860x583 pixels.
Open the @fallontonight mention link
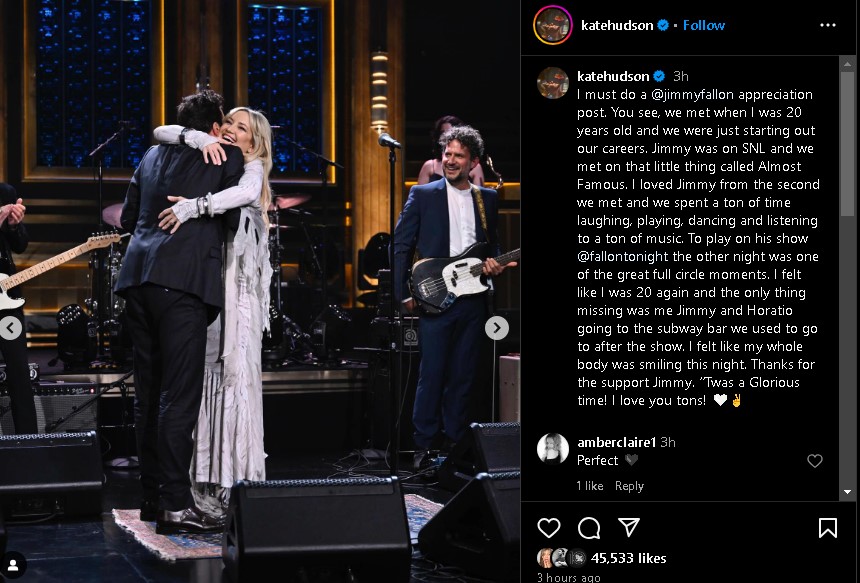615,256
